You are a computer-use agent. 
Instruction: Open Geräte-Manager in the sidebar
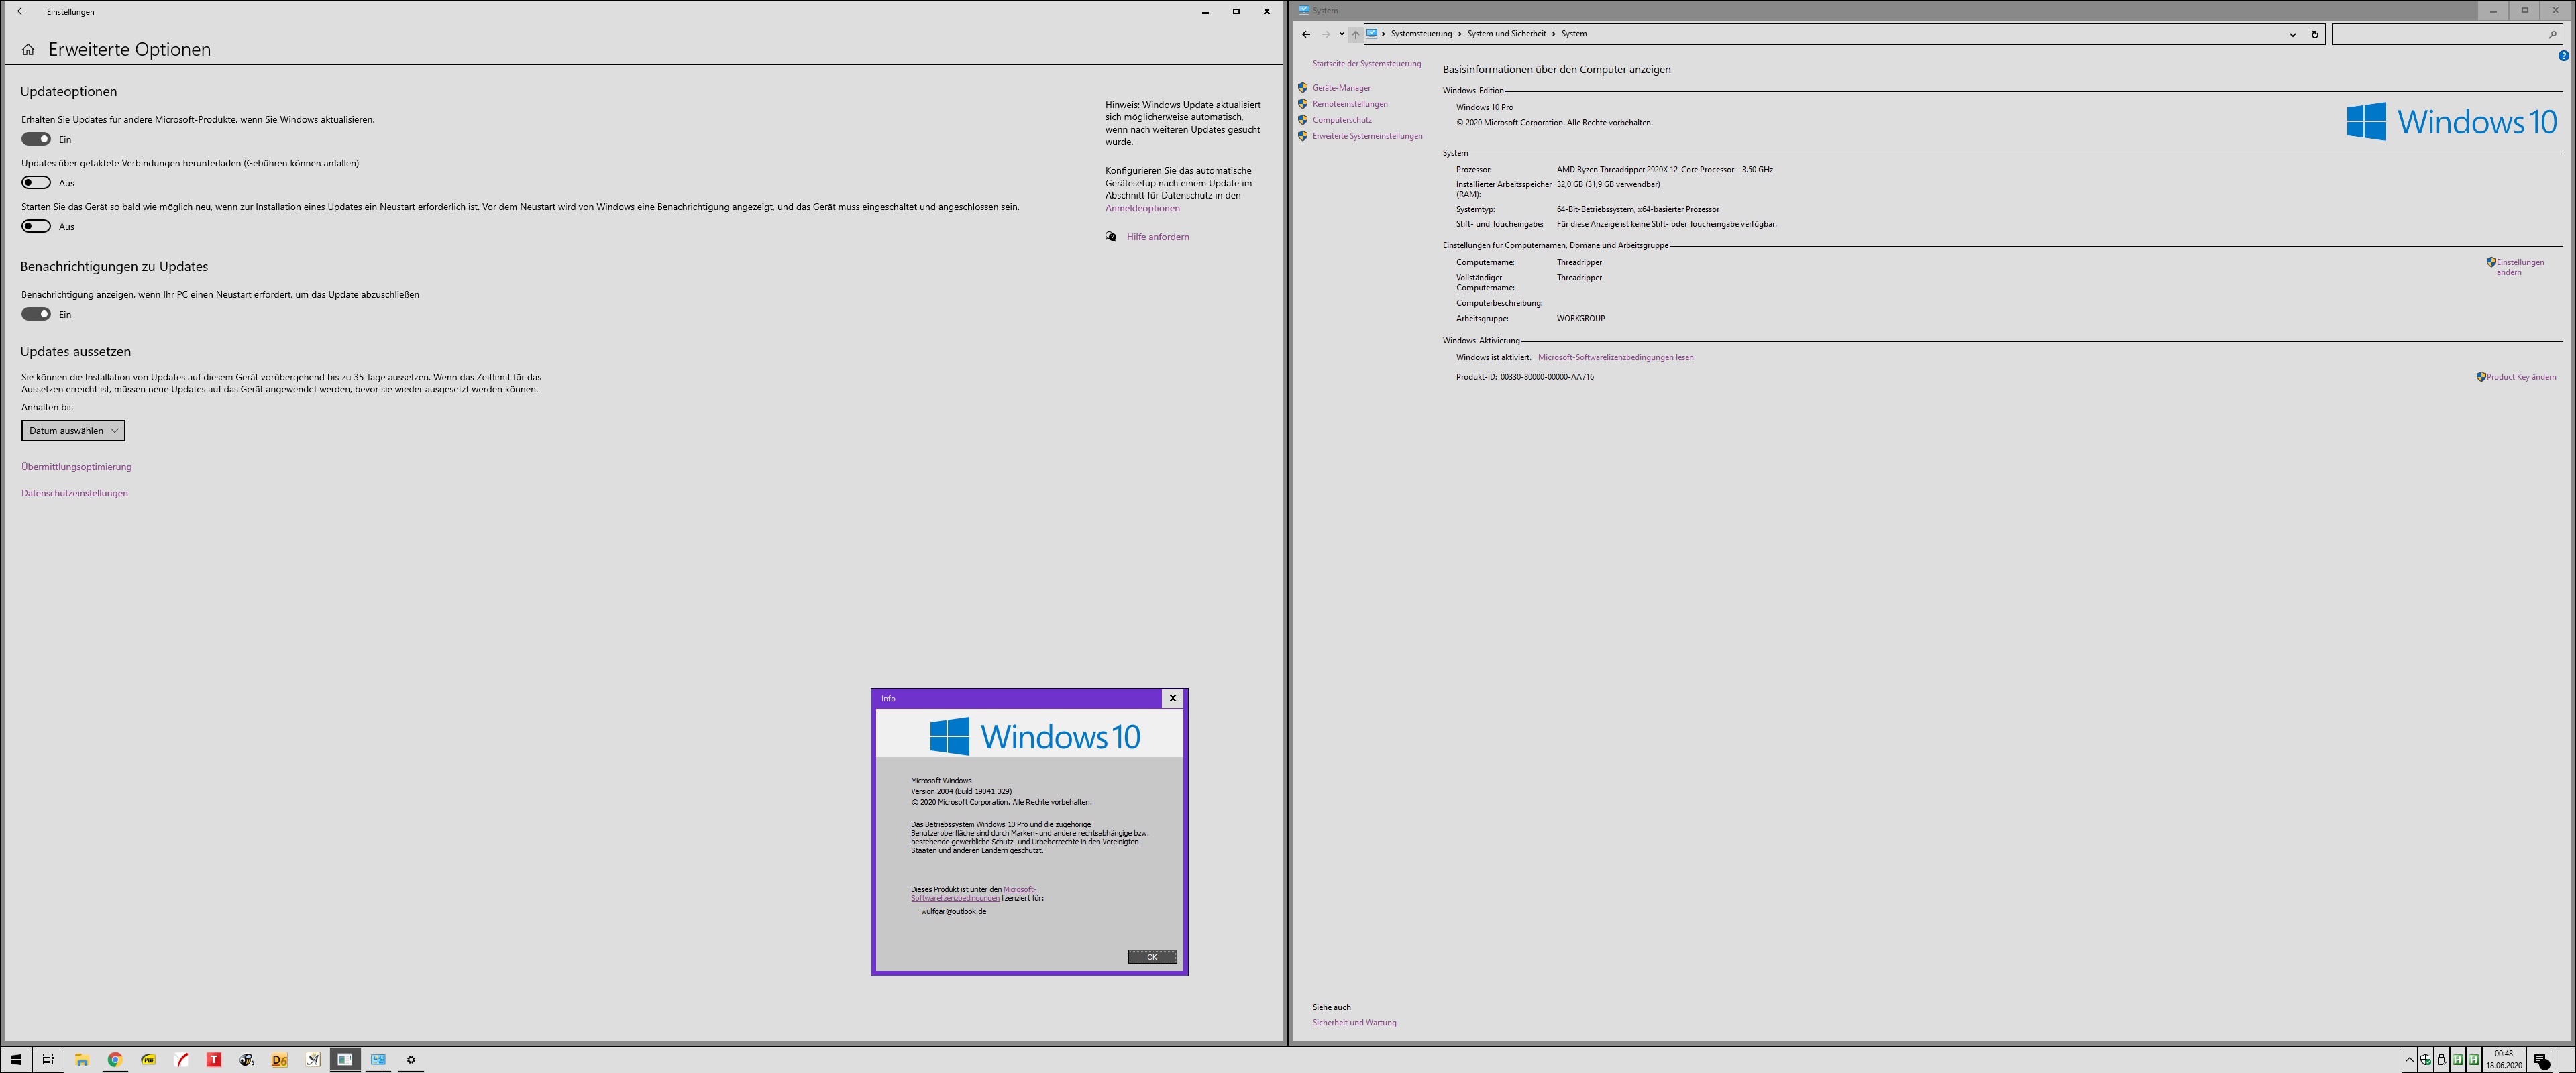tap(1341, 88)
